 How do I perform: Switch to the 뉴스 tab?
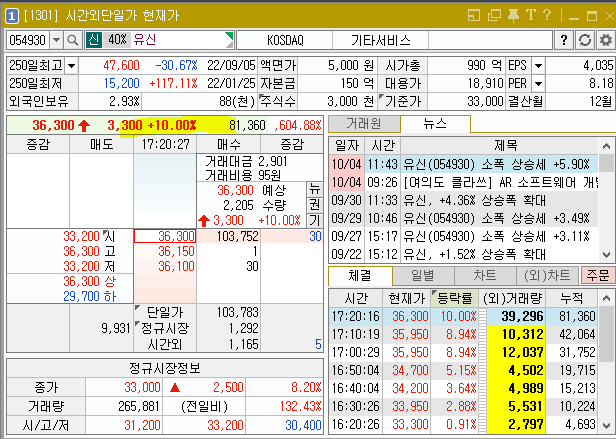[435, 124]
